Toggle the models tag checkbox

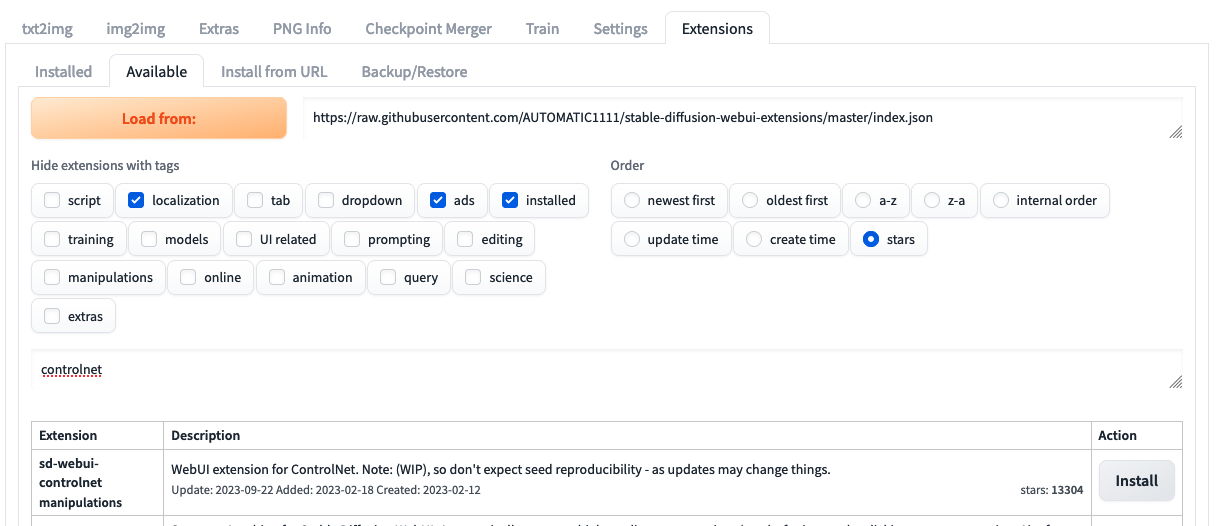click(149, 239)
